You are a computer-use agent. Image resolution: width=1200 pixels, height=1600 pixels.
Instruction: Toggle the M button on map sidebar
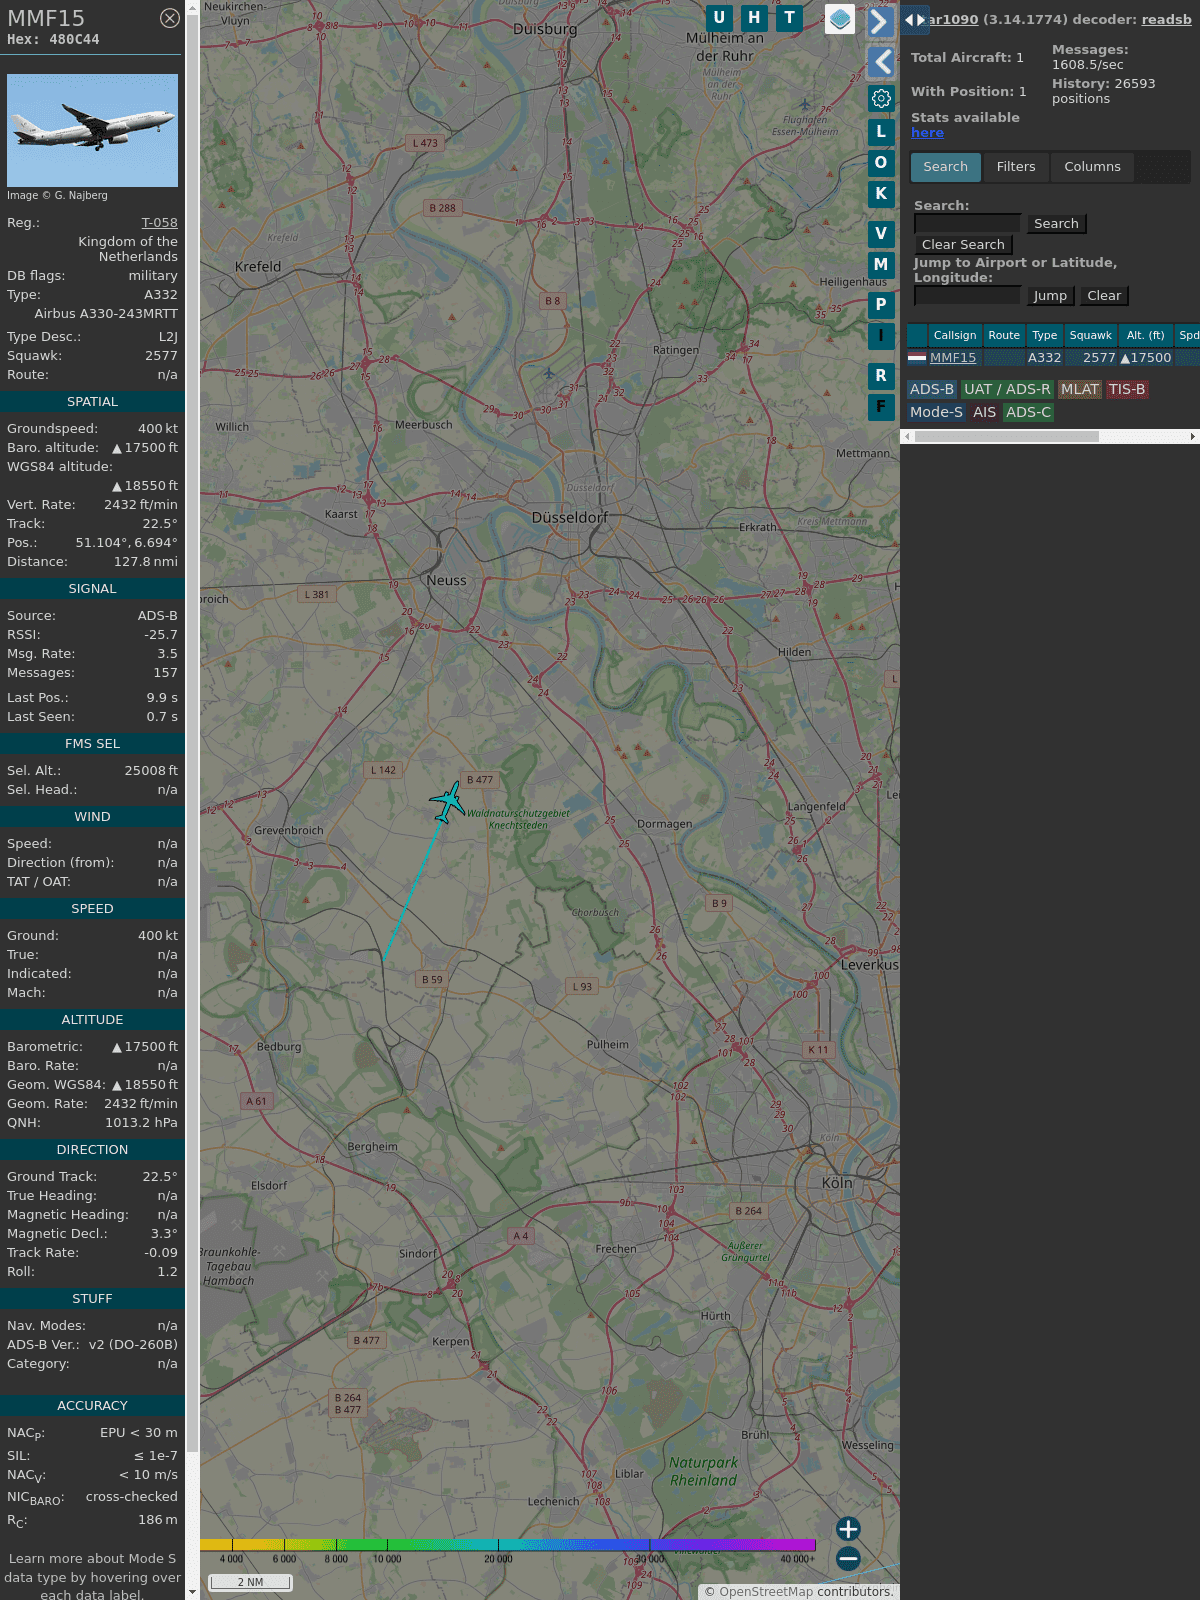[x=881, y=265]
